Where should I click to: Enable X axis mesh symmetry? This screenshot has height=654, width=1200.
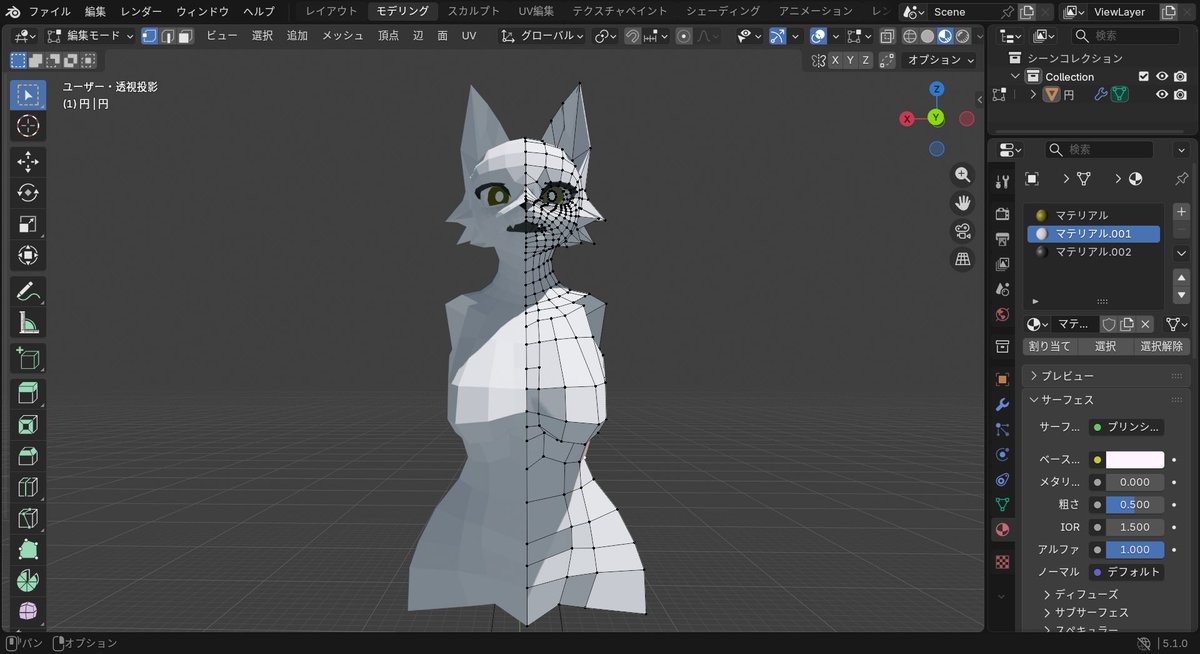(x=835, y=60)
